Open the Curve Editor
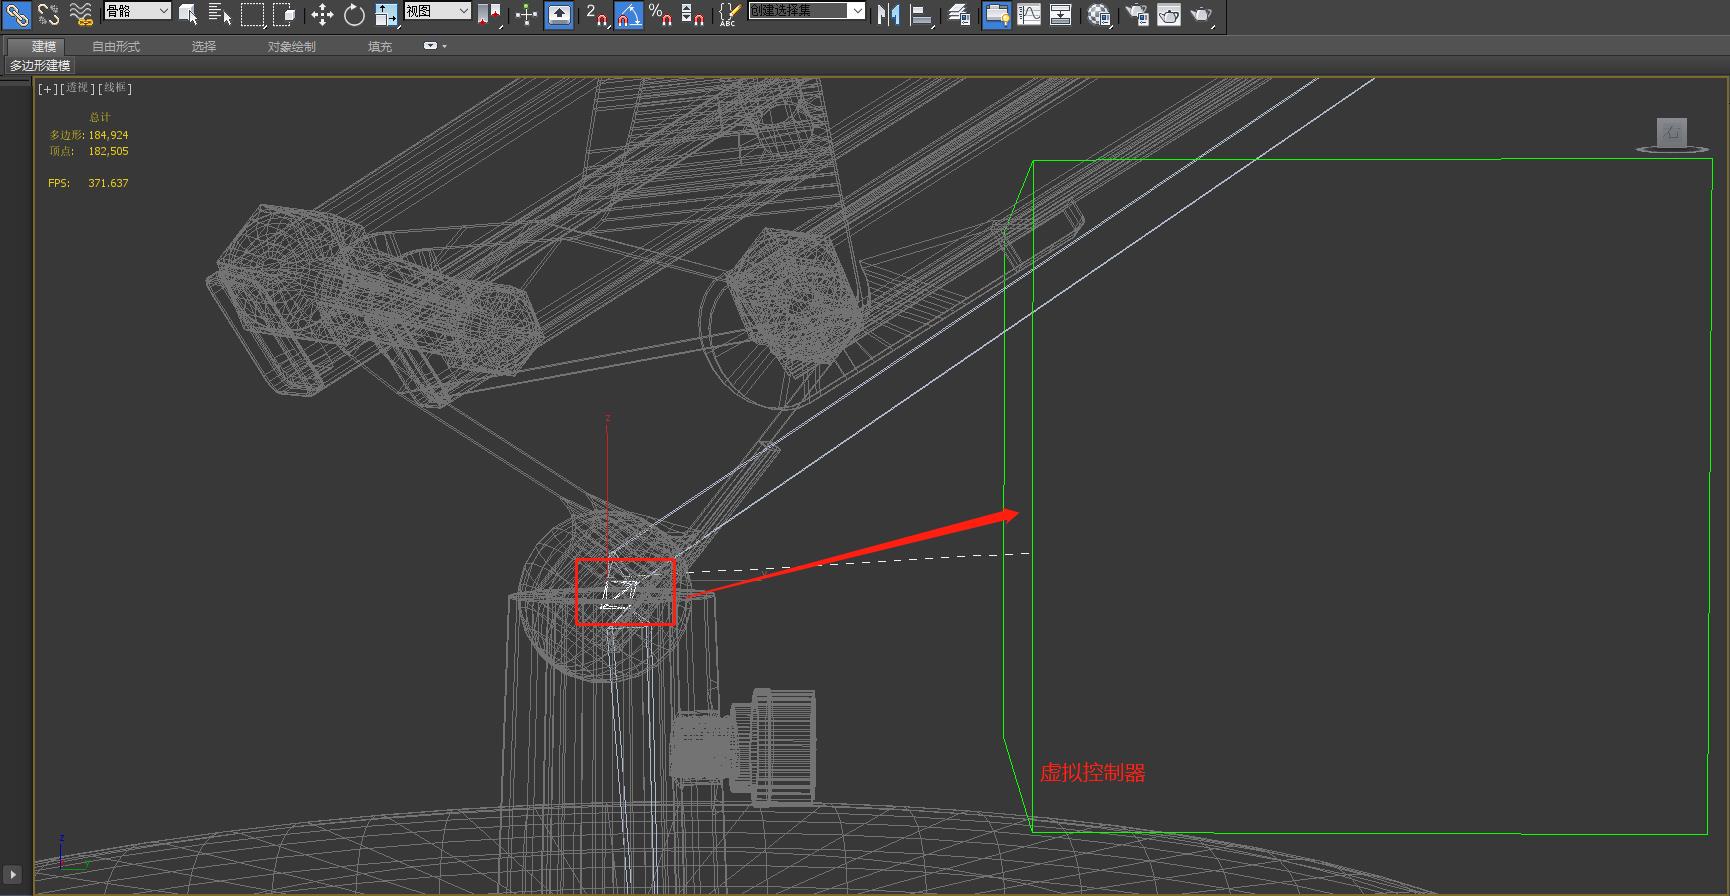Viewport: 1730px width, 896px height. (x=1028, y=14)
